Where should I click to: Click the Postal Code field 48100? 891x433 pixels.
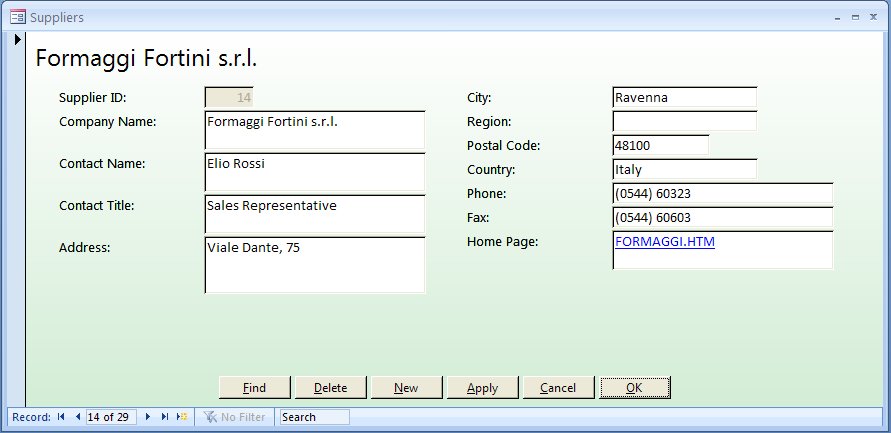661,145
